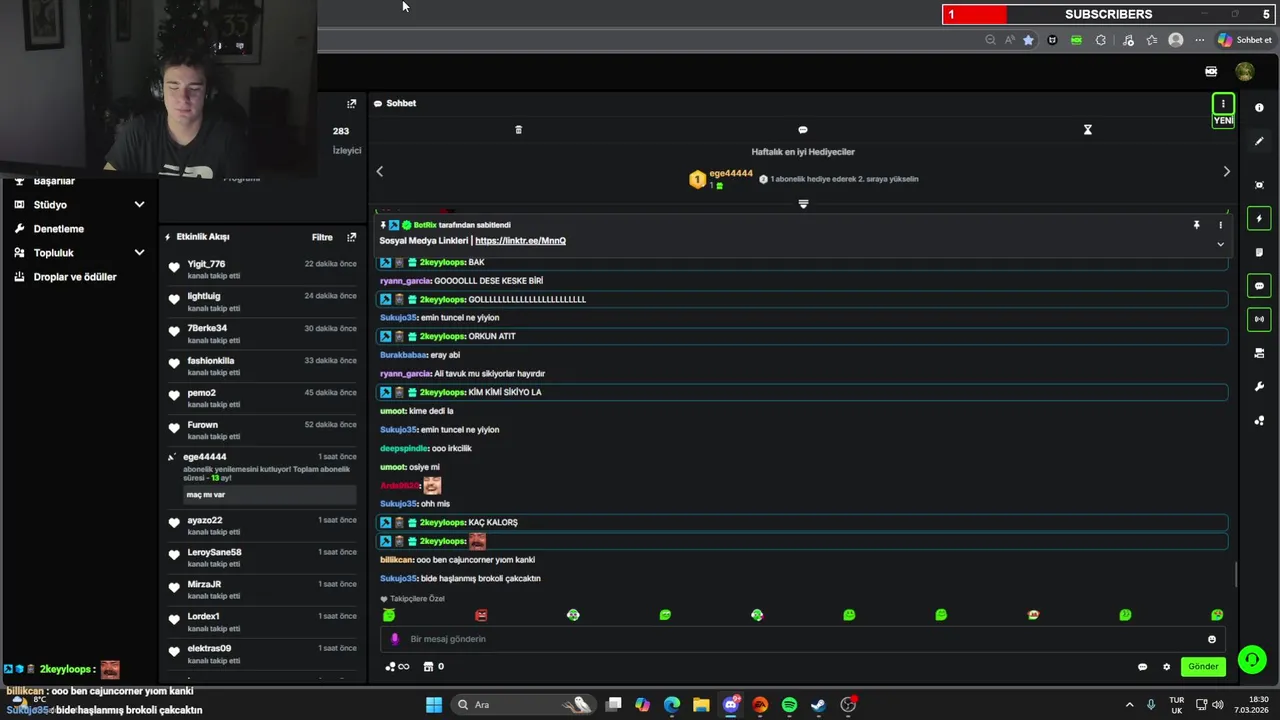1280x720 pixels.
Task: Collapse the weekly top gifters banner
Action: (x=803, y=204)
